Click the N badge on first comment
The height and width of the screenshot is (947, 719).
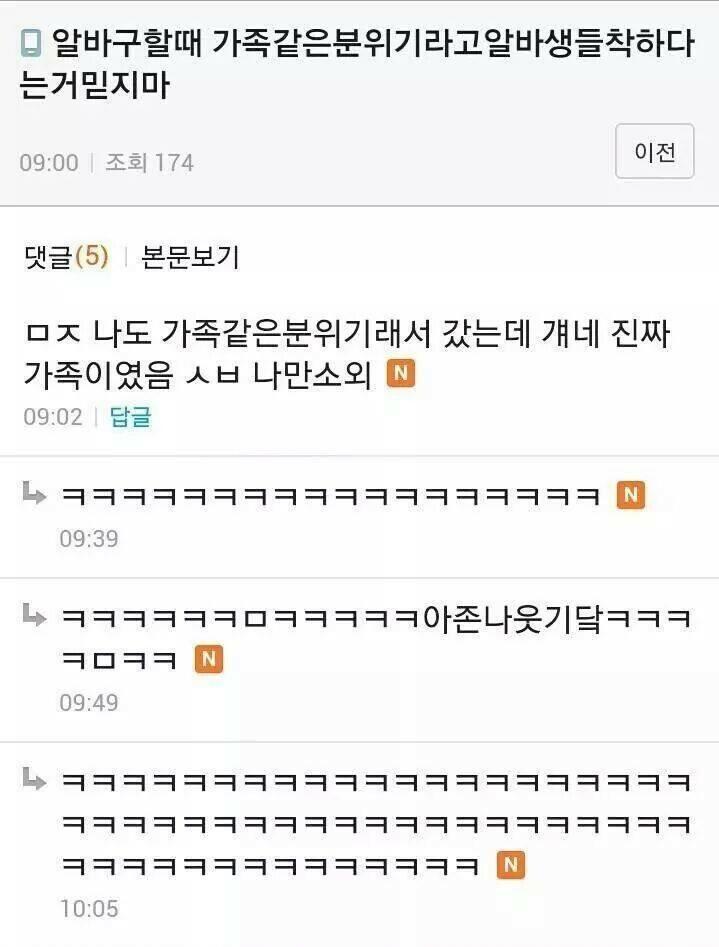coord(401,374)
